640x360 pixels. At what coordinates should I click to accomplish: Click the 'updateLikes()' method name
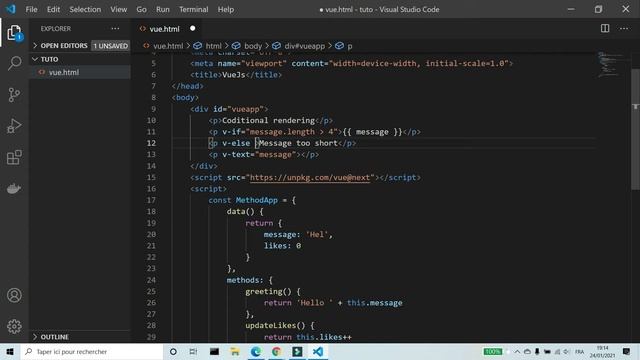276,325
